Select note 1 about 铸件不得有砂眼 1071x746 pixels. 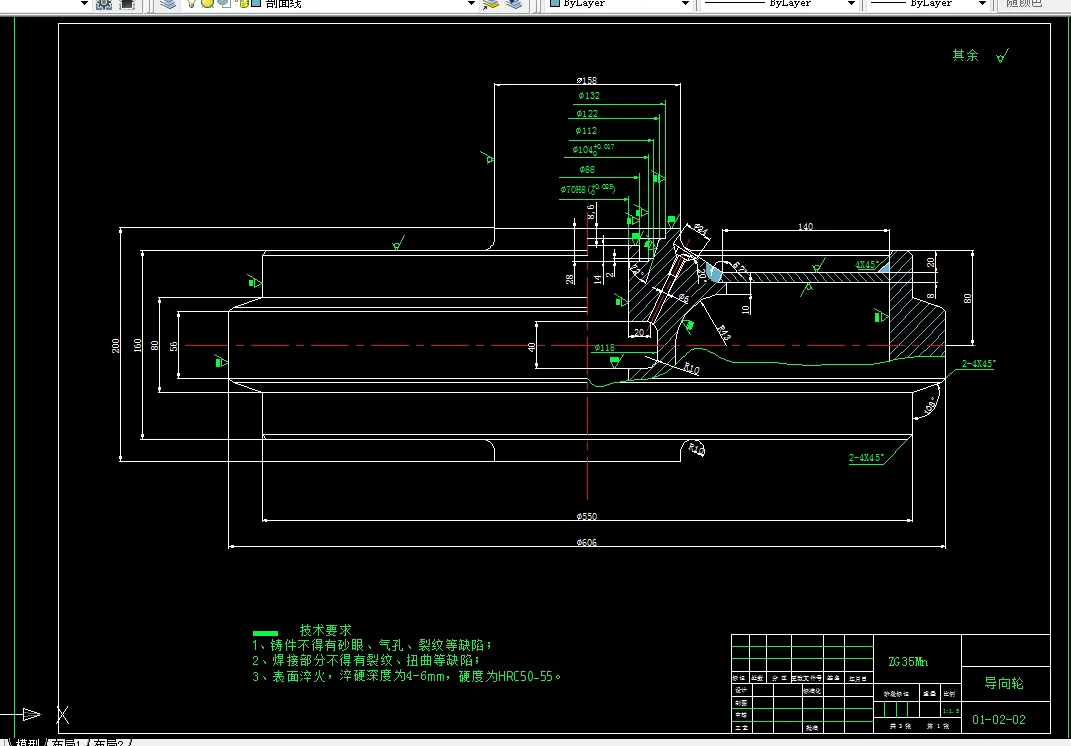coord(372,645)
